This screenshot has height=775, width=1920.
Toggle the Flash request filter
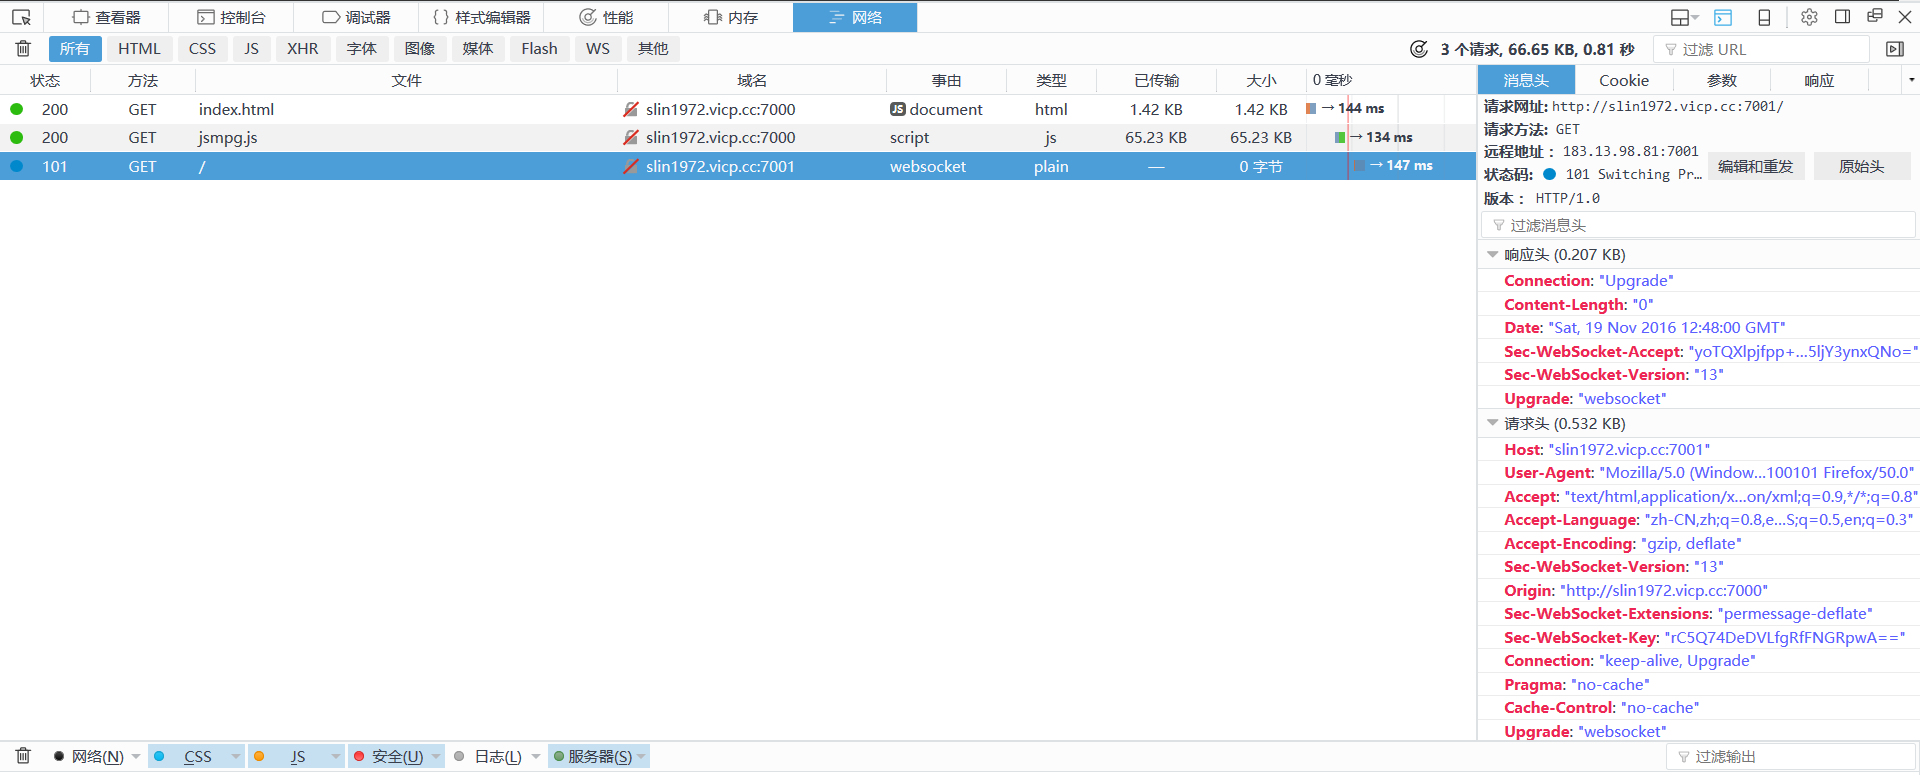point(539,48)
